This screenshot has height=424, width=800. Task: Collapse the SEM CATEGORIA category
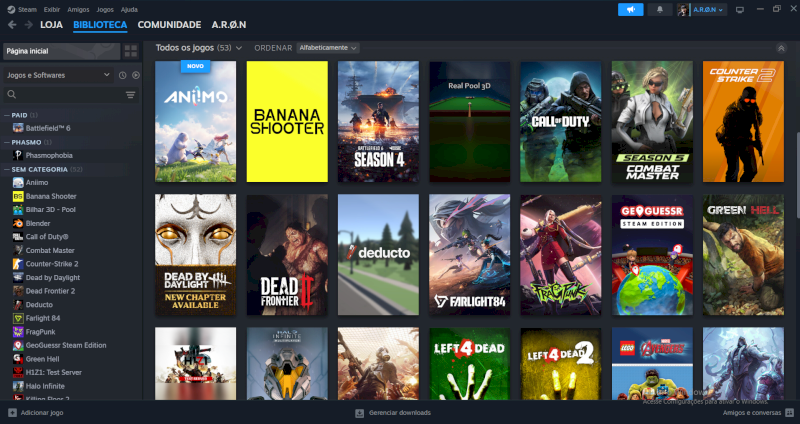coord(7,169)
